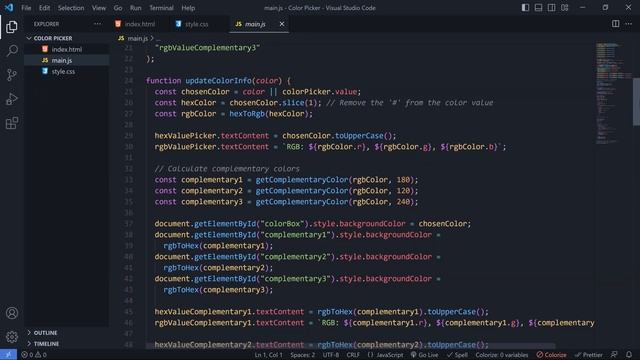Image resolution: width=640 pixels, height=360 pixels.
Task: Click line number 24 in the gutter
Action: click(x=129, y=81)
